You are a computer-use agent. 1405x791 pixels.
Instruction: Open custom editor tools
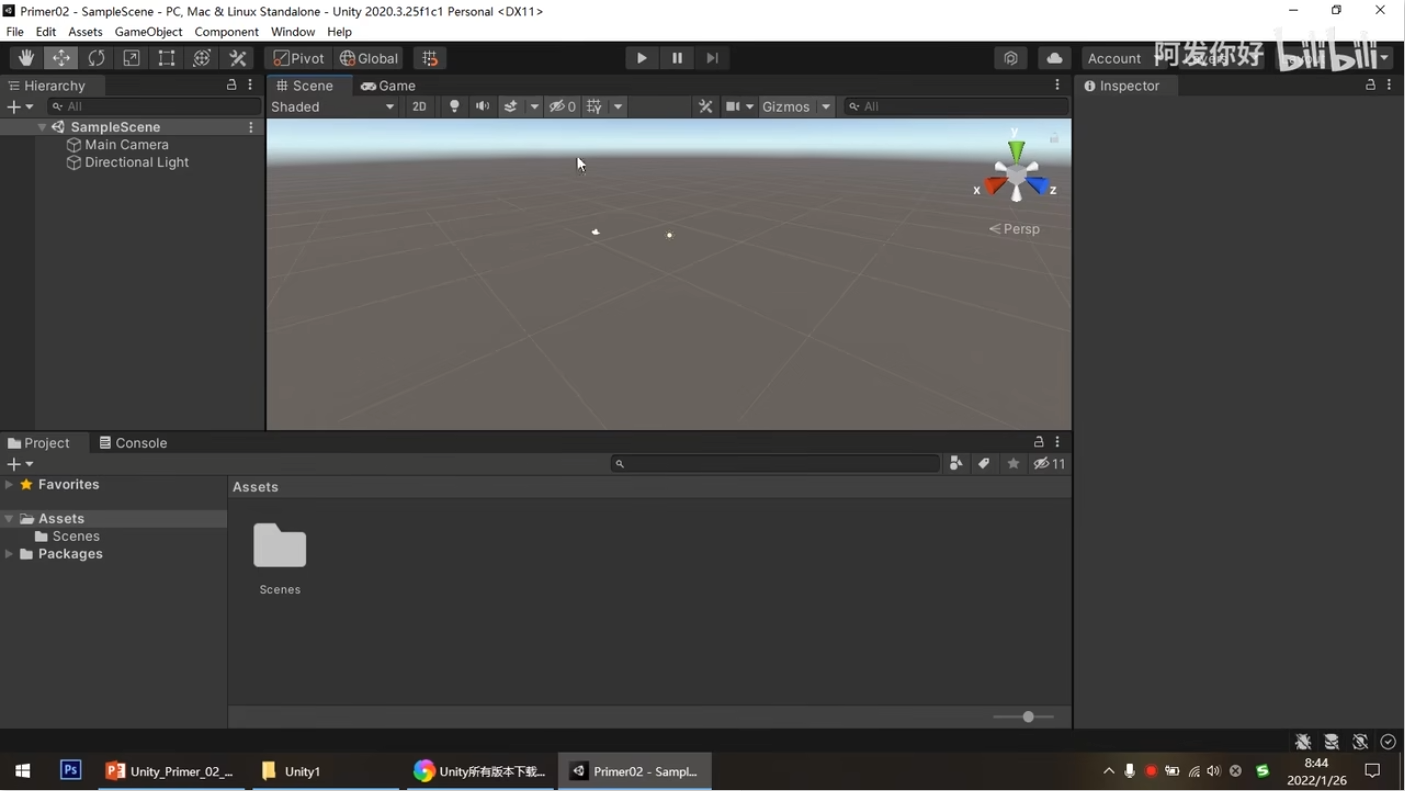(238, 58)
